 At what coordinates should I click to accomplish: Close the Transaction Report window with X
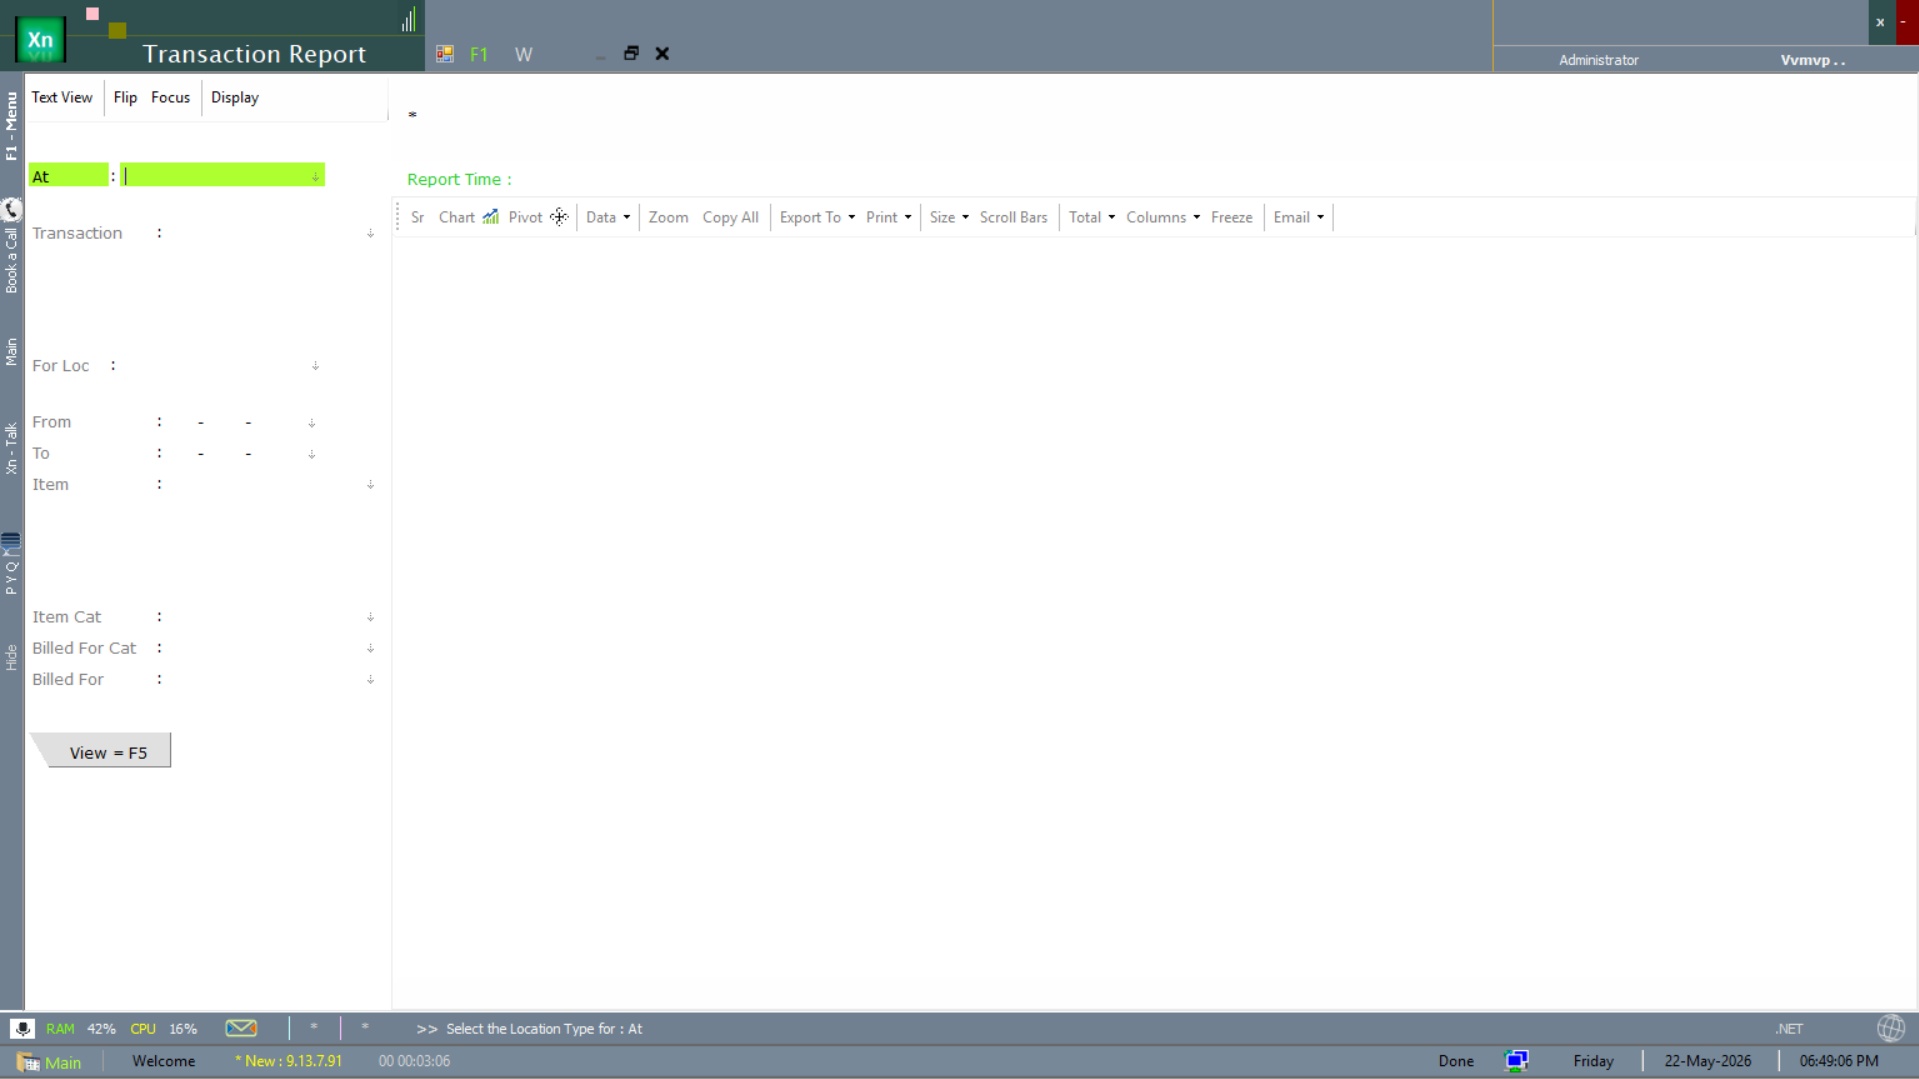[x=662, y=53]
